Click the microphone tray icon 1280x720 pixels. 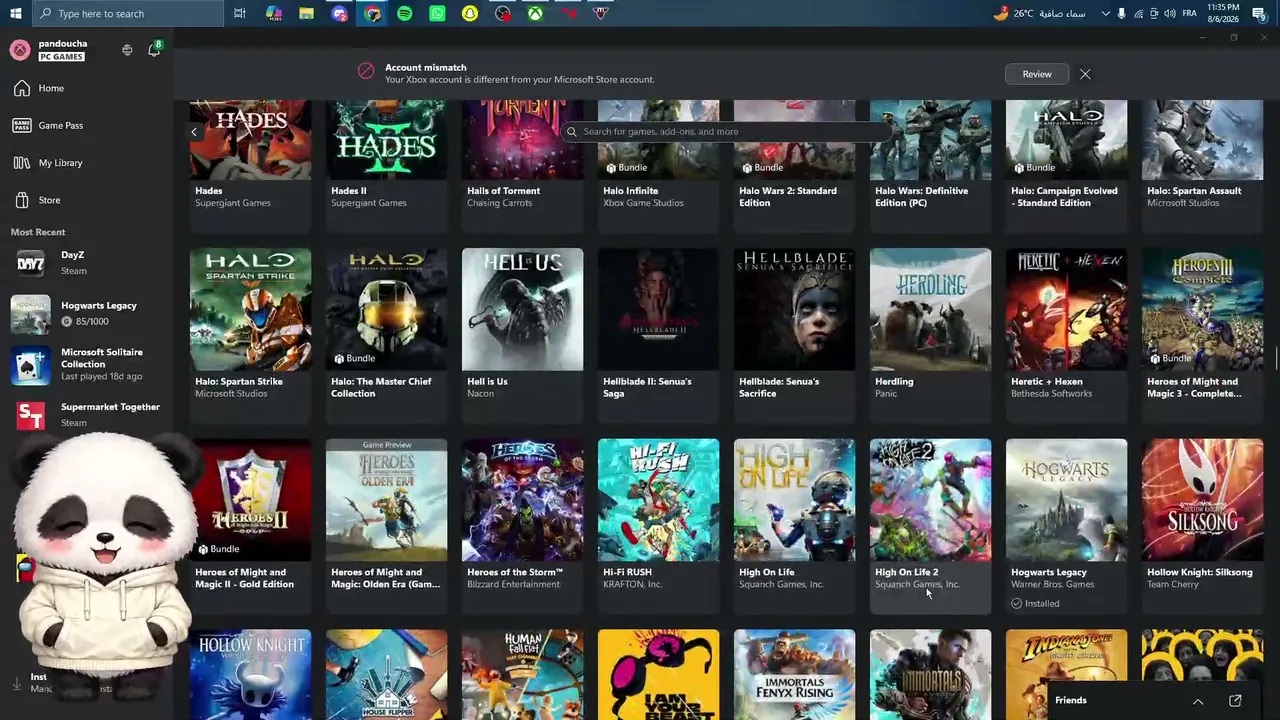[x=1121, y=13]
